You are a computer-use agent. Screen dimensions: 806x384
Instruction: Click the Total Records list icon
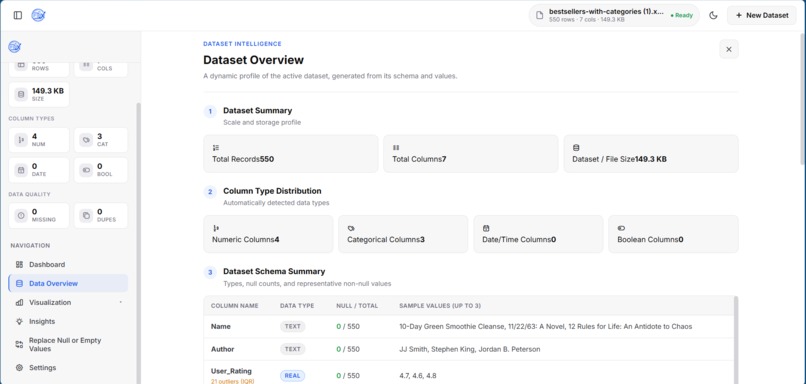(x=216, y=148)
